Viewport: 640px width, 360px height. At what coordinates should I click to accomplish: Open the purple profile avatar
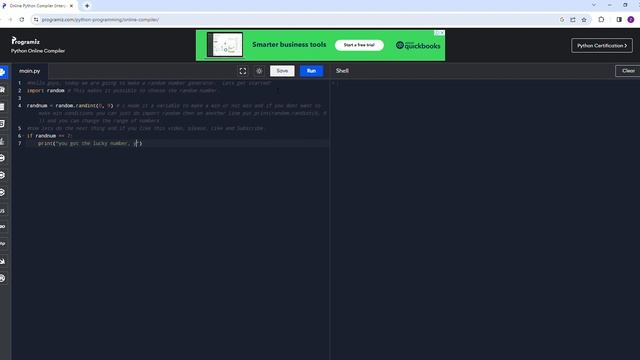pyautogui.click(x=631, y=20)
